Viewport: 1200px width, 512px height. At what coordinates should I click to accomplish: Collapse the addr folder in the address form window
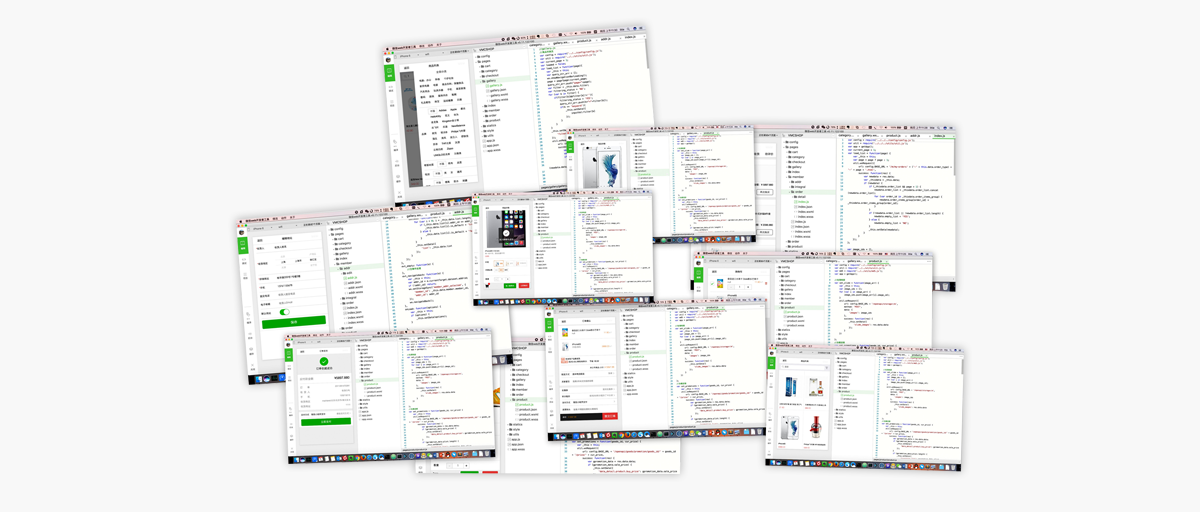(x=343, y=268)
